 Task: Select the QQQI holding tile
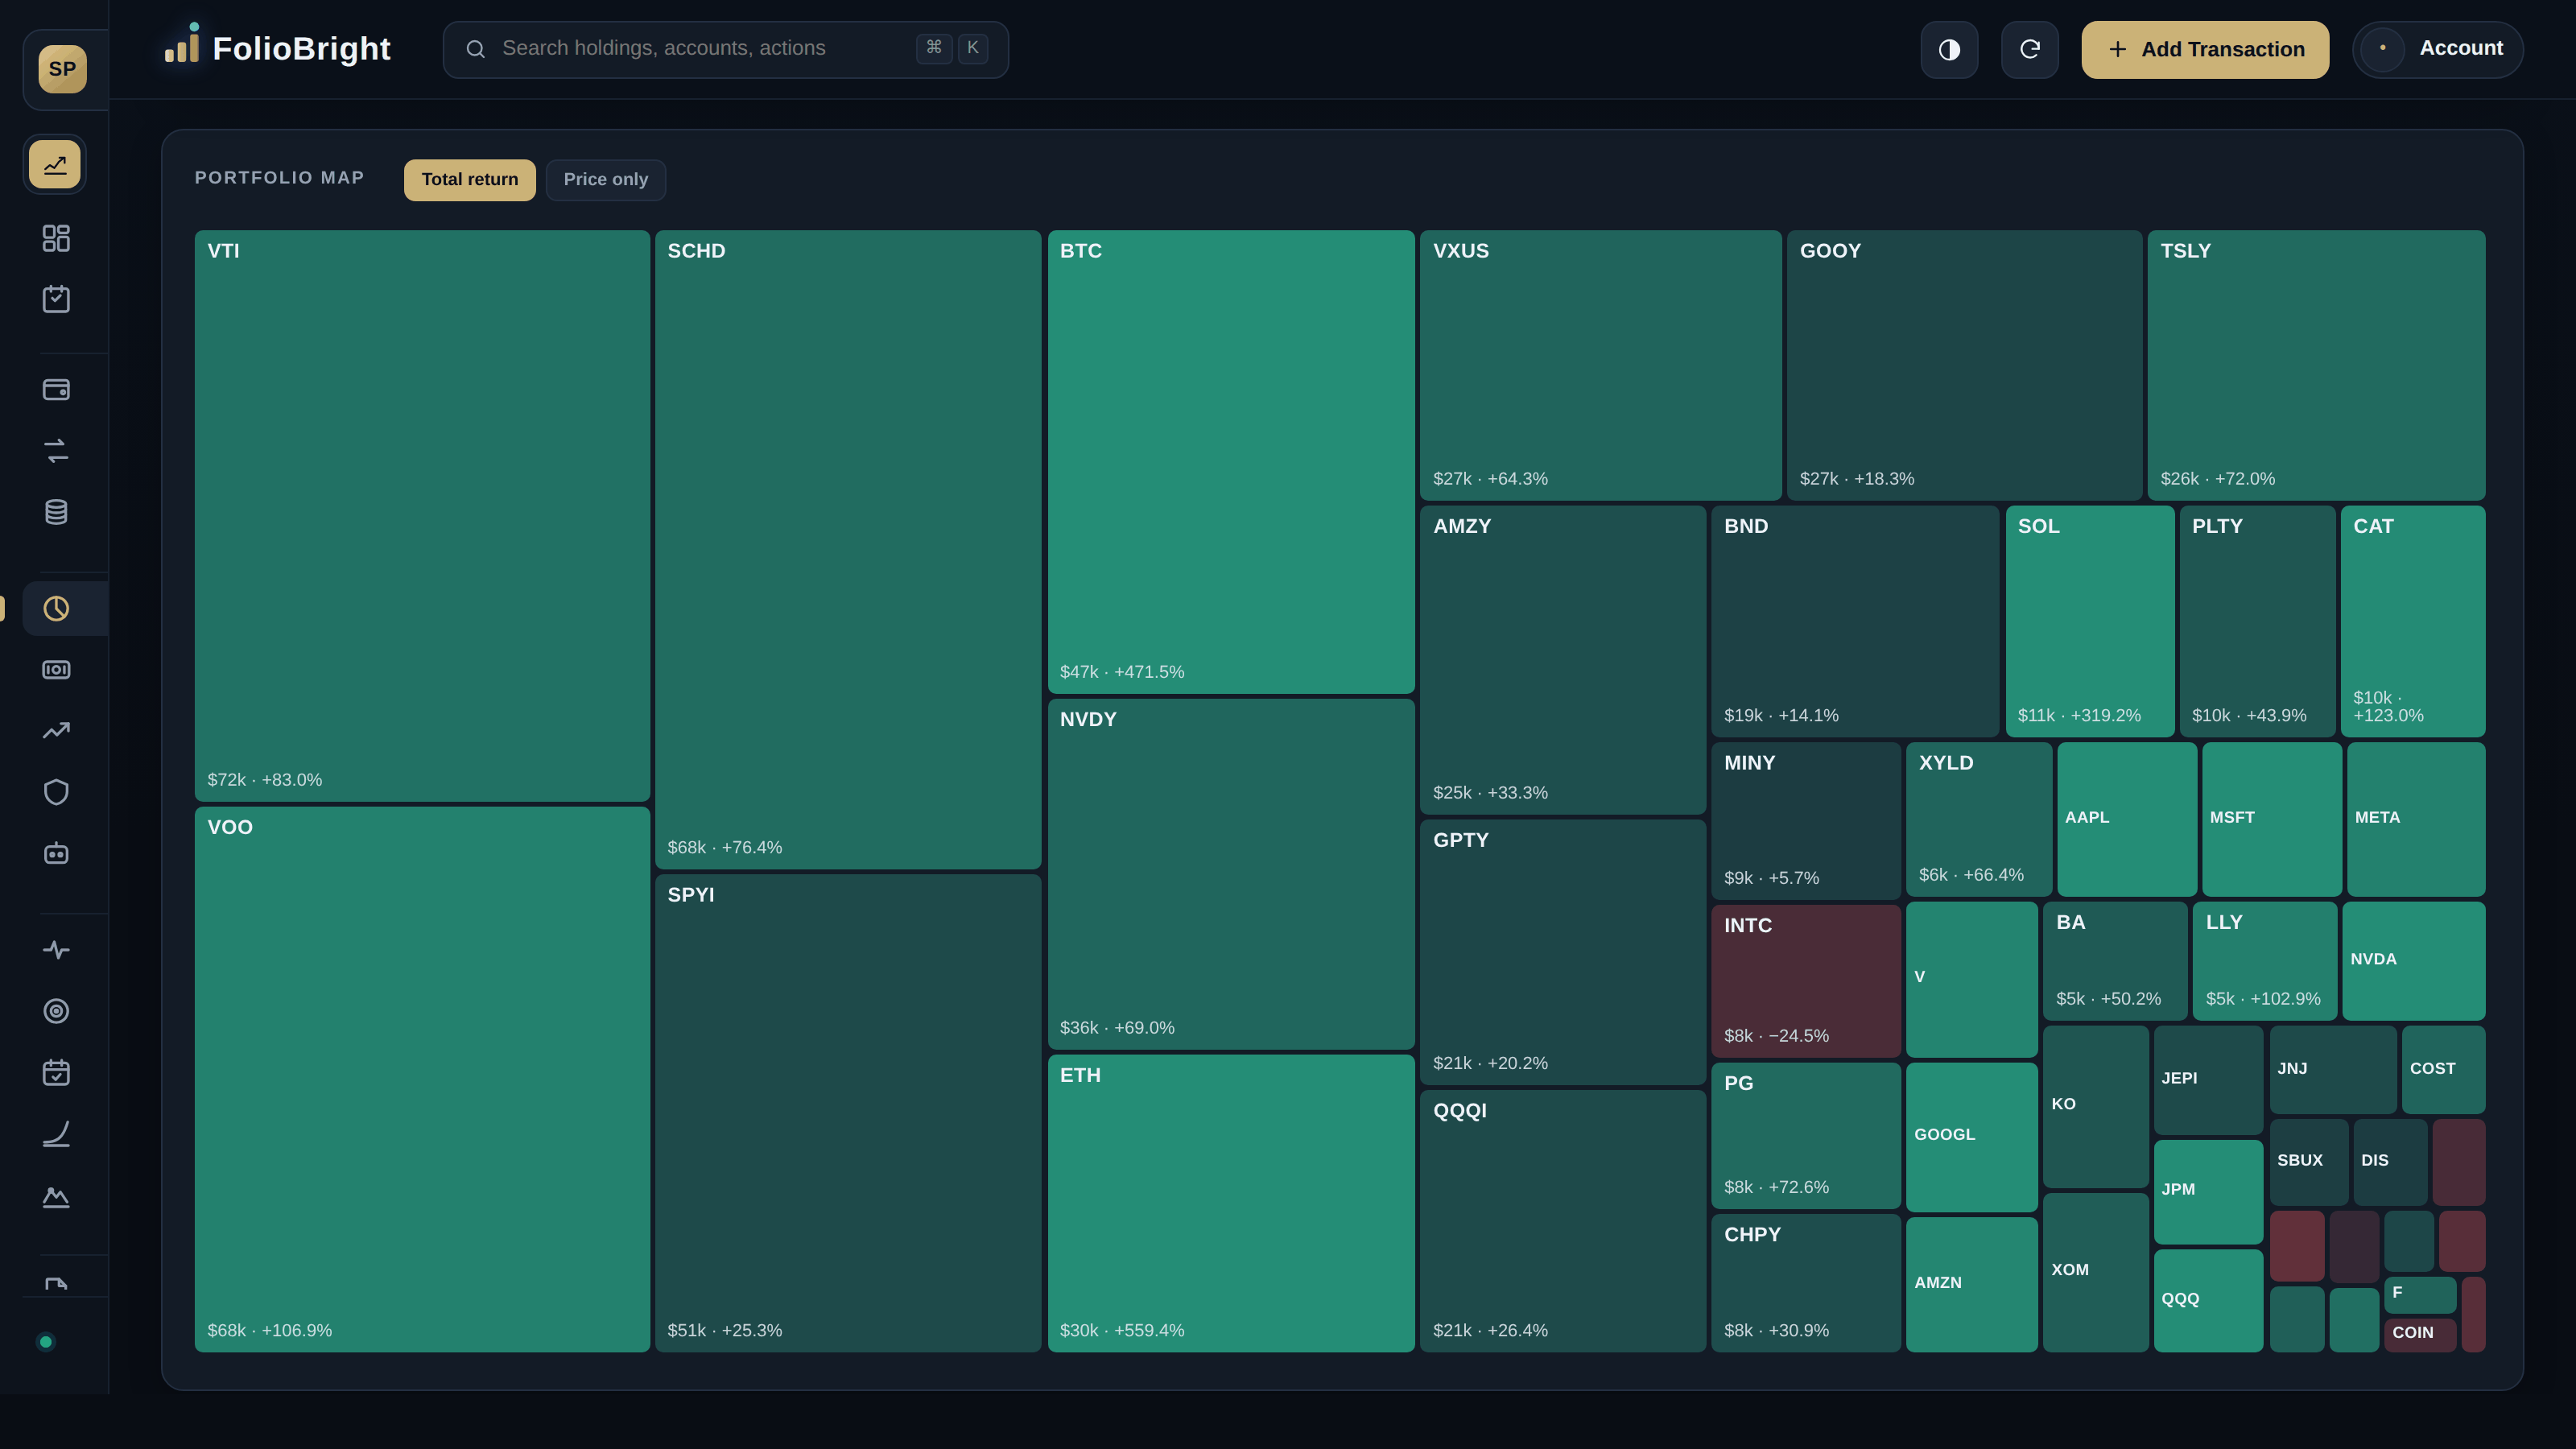(1563, 1221)
